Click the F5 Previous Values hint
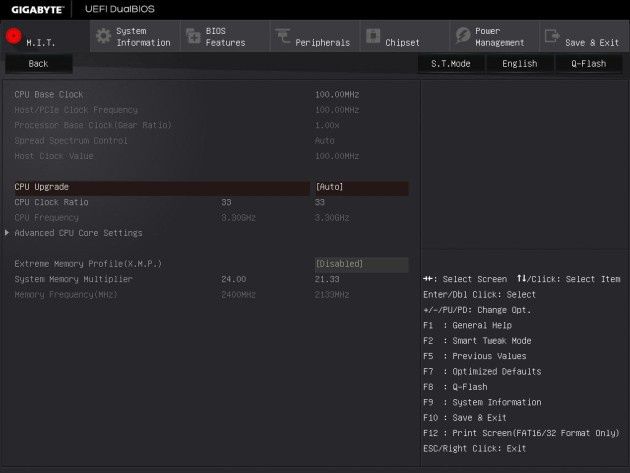This screenshot has height=473, width=630. [x=475, y=356]
